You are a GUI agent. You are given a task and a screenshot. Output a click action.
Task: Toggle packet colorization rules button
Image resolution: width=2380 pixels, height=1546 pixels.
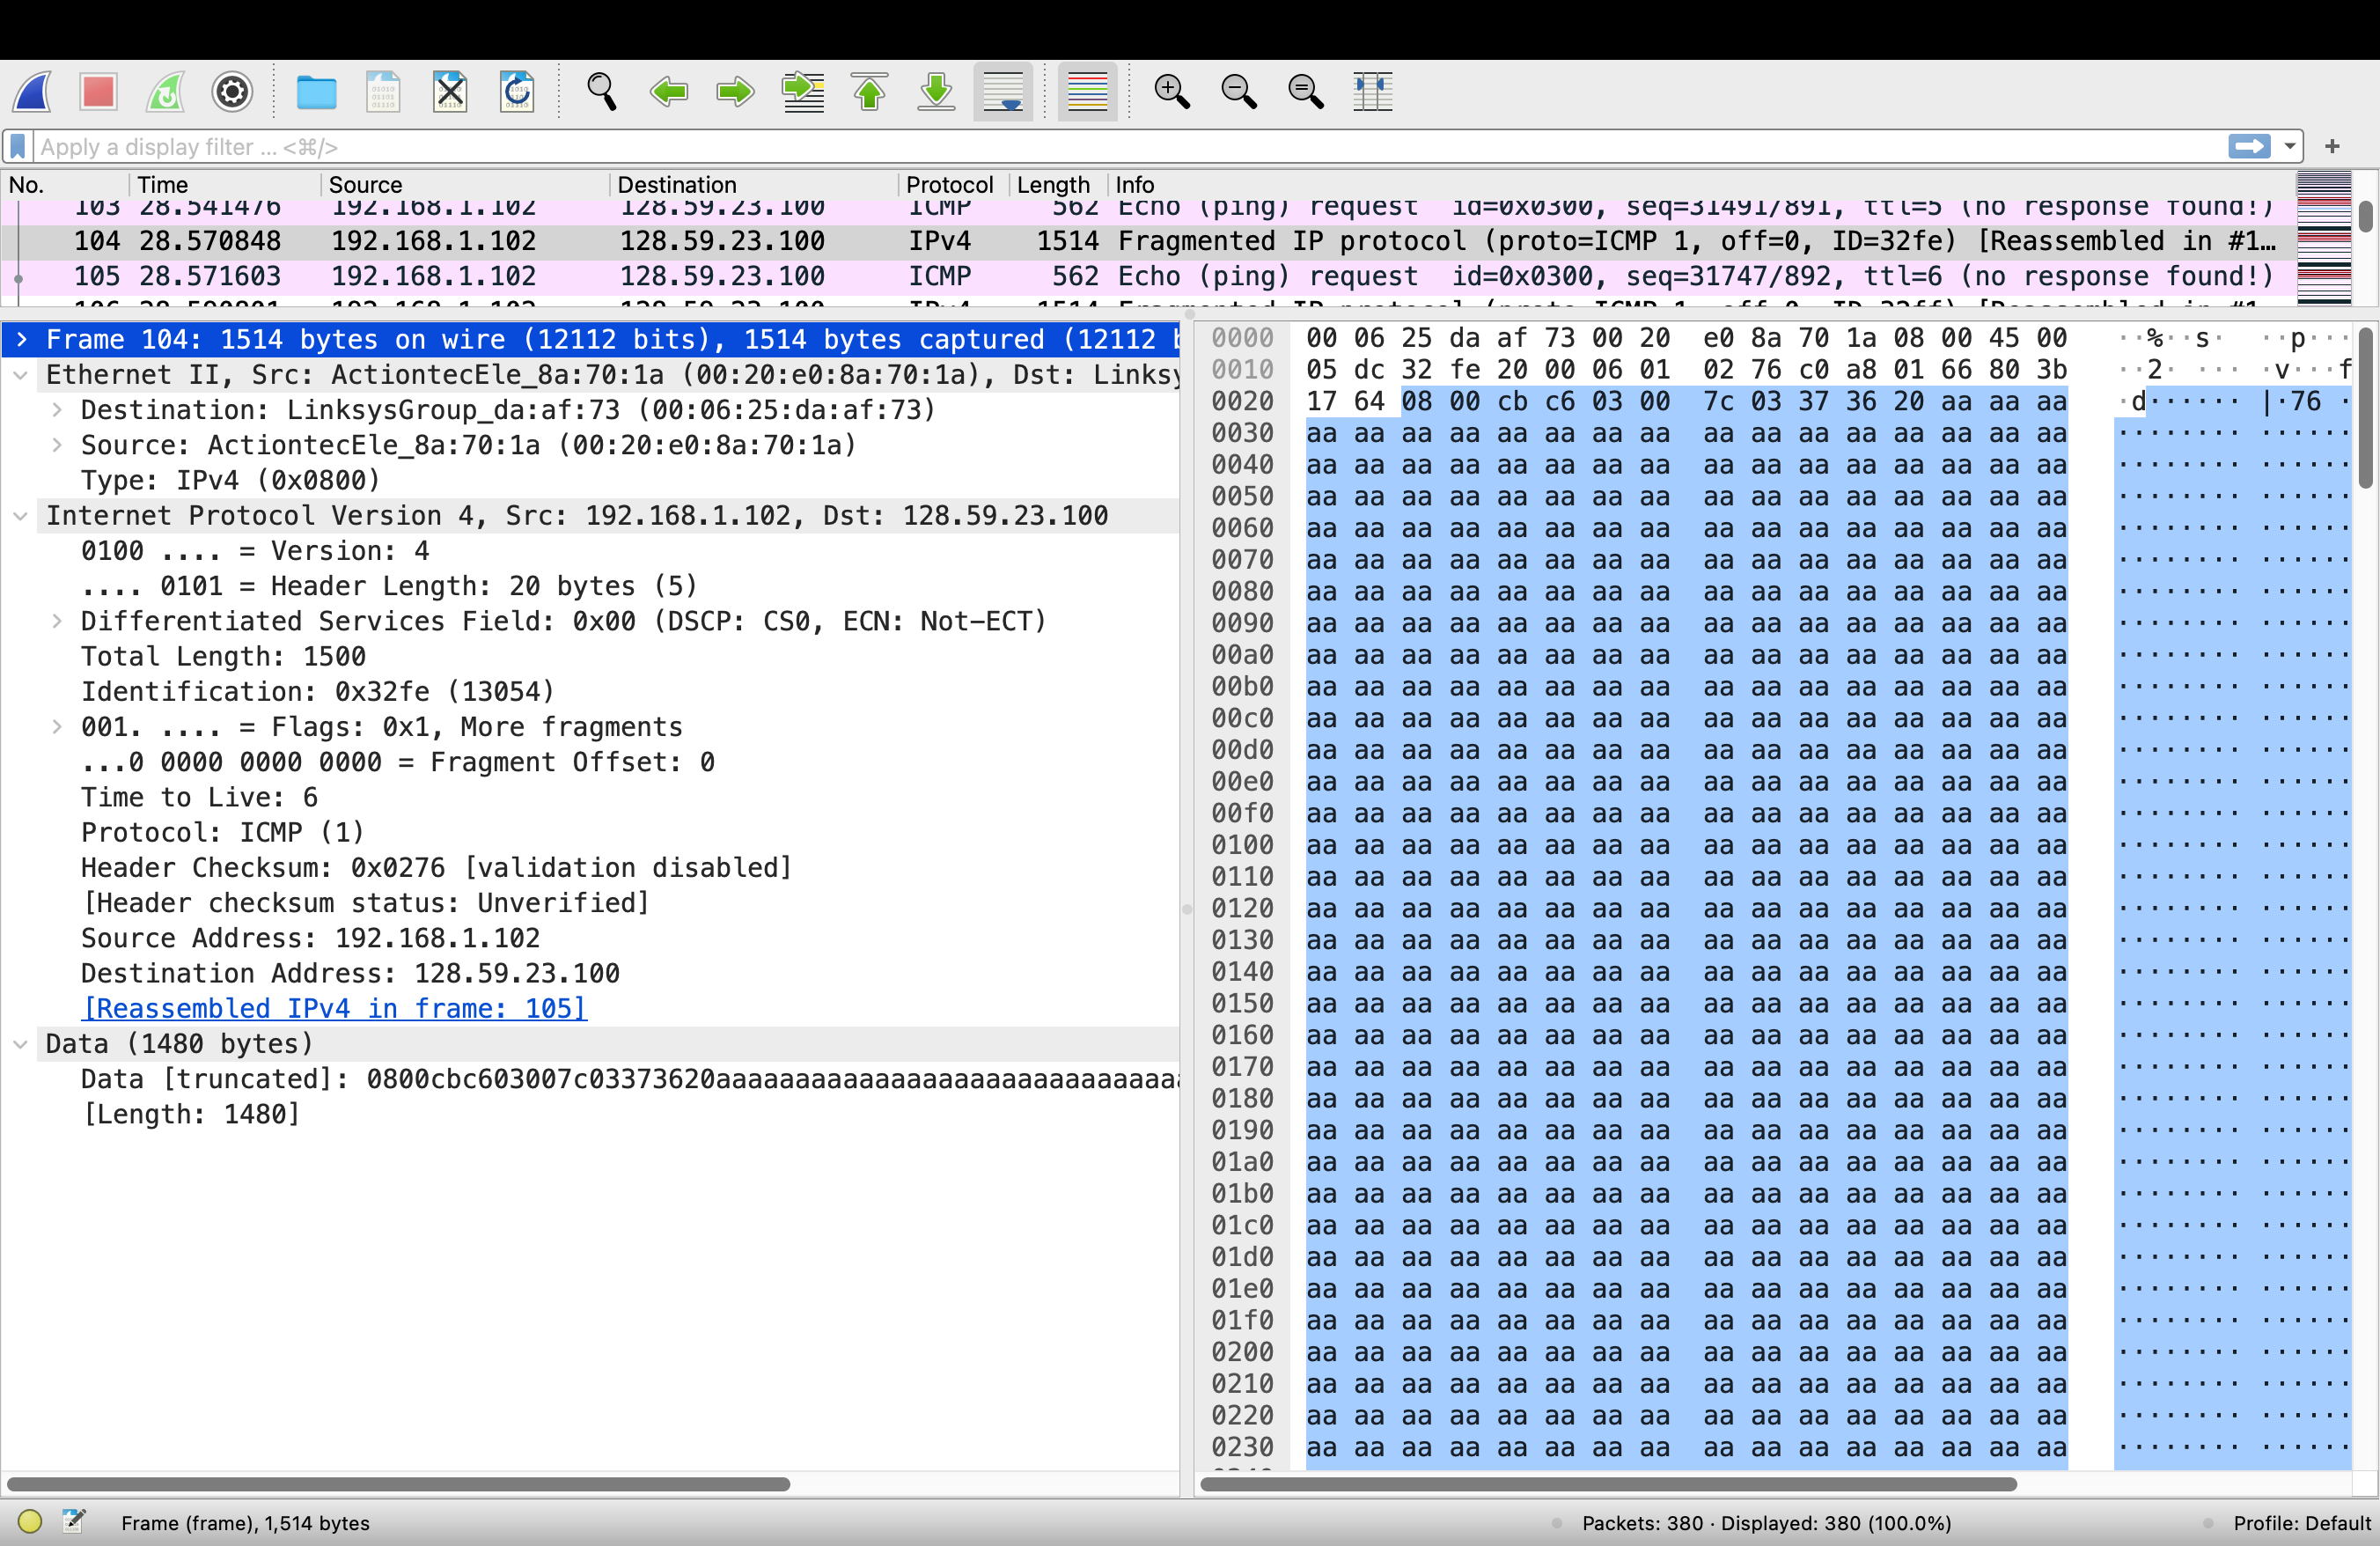pos(1087,92)
